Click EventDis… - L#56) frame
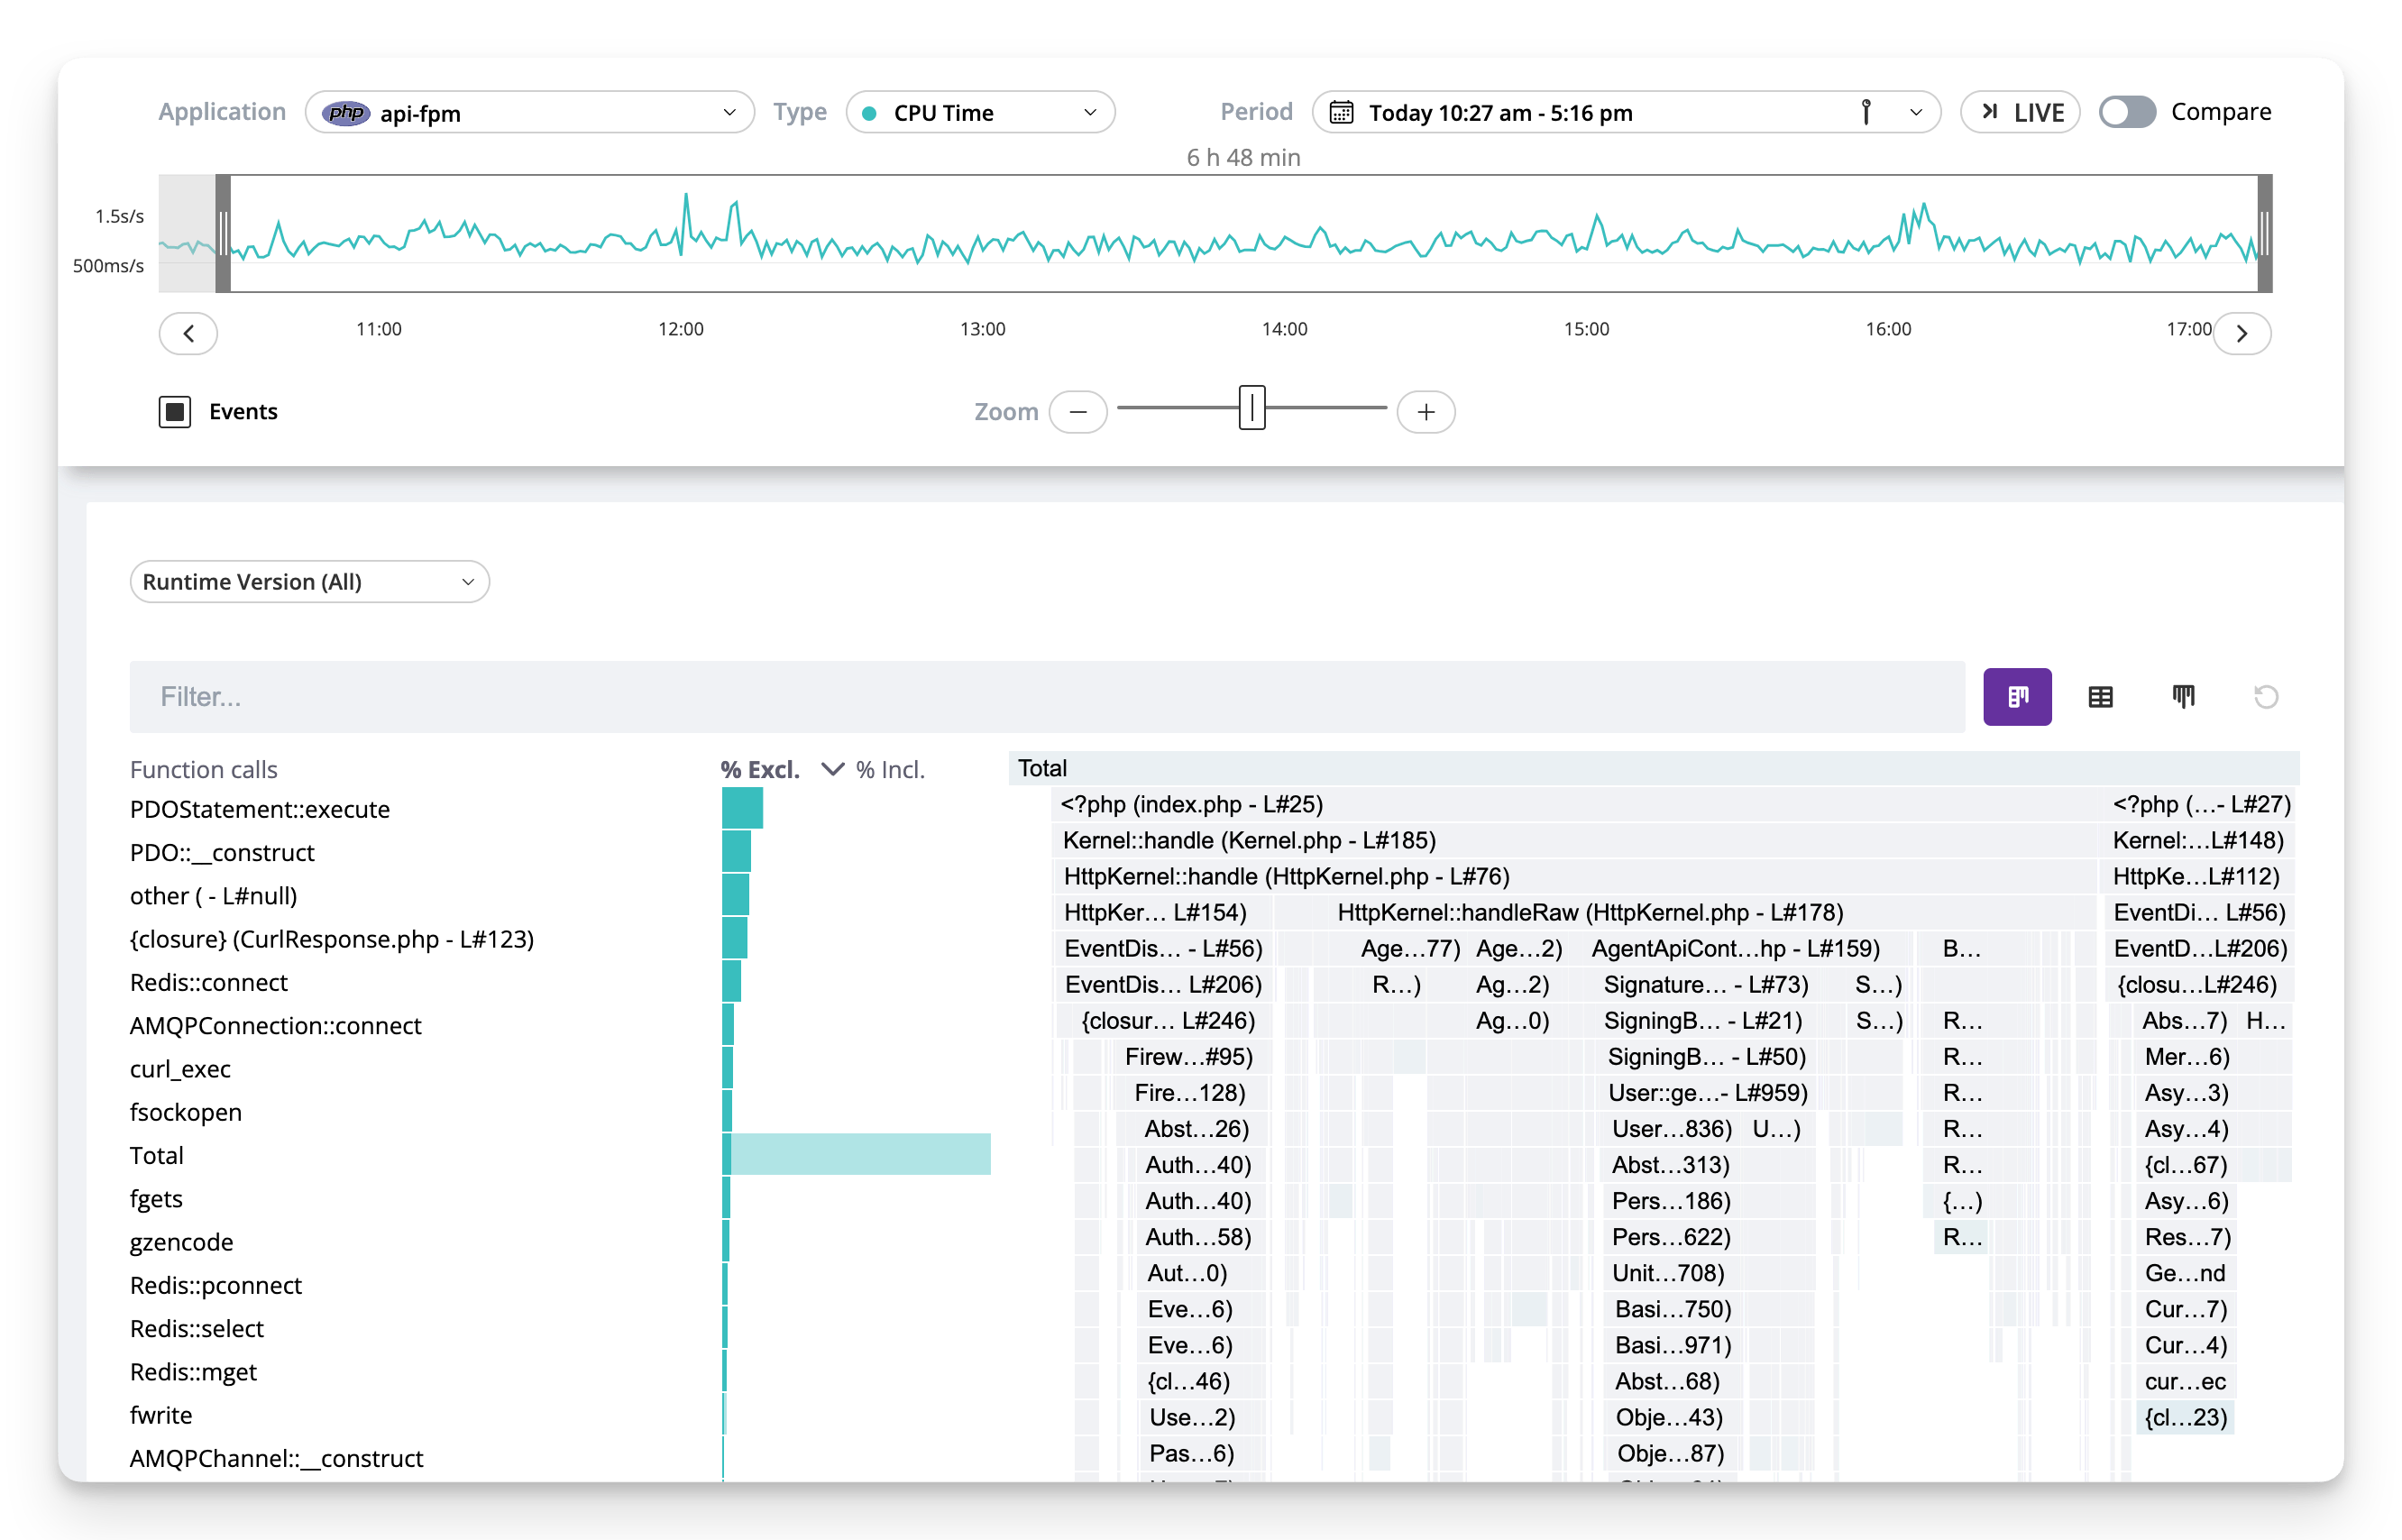This screenshot has height=1540, width=2402. coord(1162,948)
